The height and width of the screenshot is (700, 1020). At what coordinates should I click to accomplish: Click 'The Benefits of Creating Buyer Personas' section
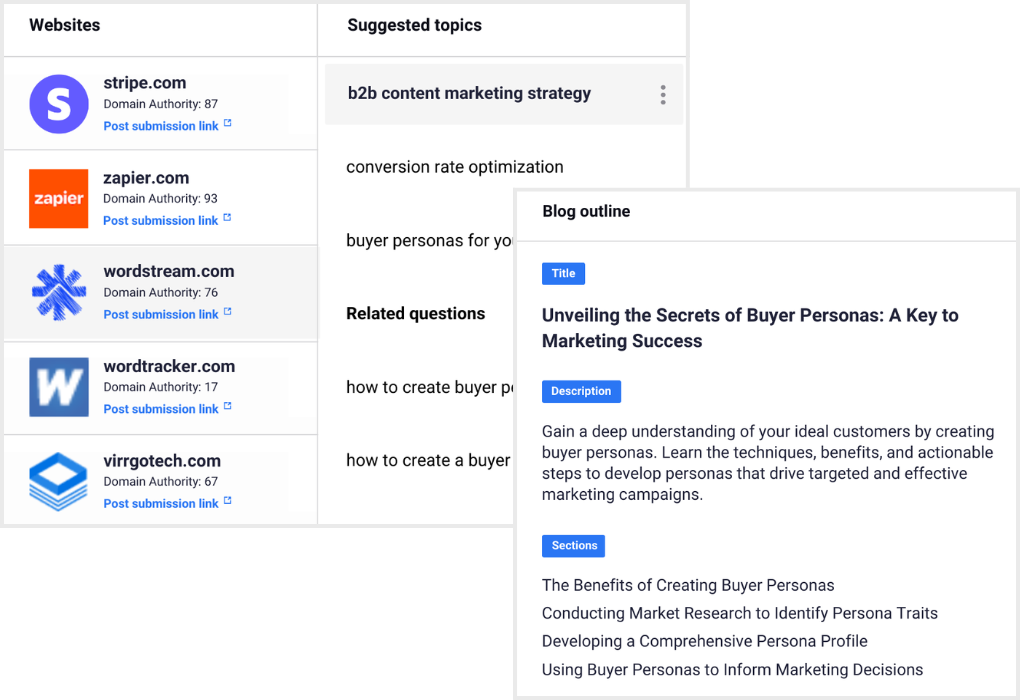[688, 585]
